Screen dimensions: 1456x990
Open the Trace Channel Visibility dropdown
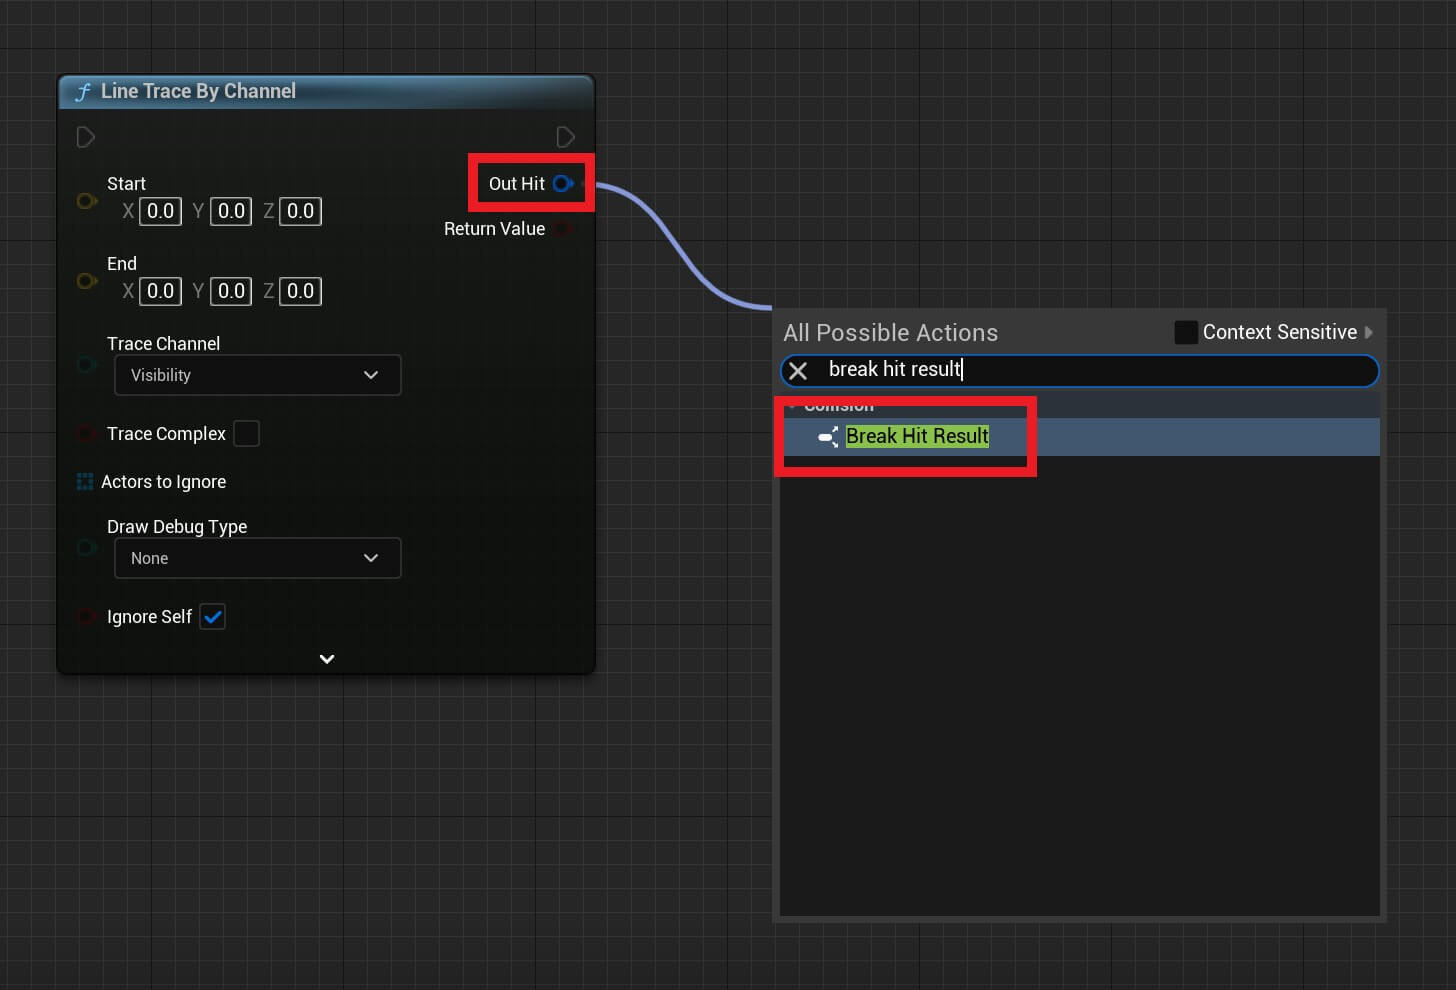click(258, 375)
